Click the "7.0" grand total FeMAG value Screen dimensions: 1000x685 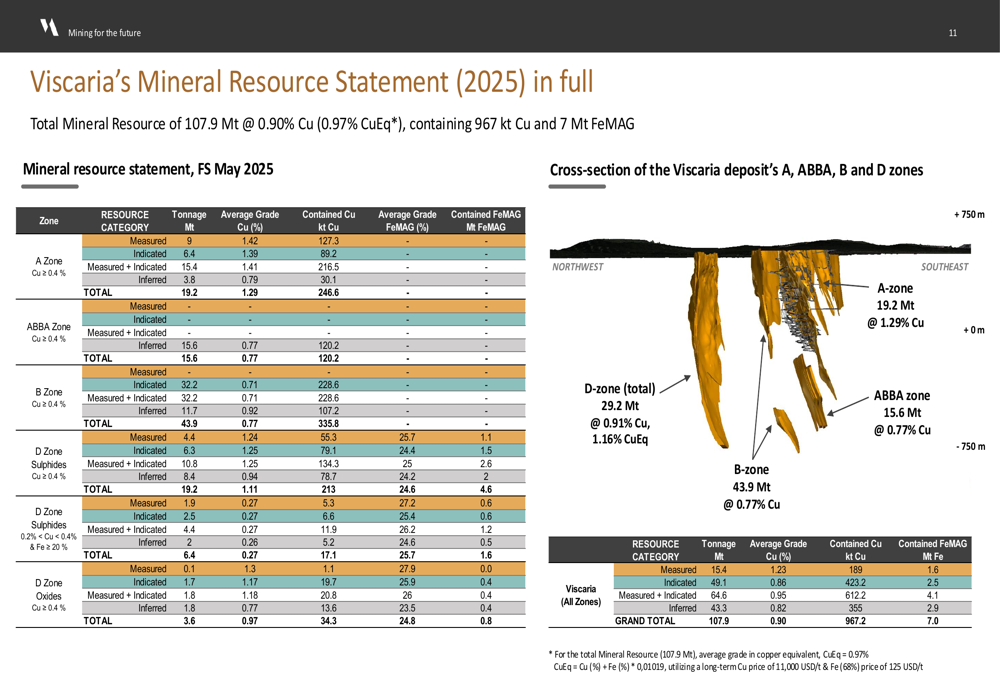click(932, 621)
